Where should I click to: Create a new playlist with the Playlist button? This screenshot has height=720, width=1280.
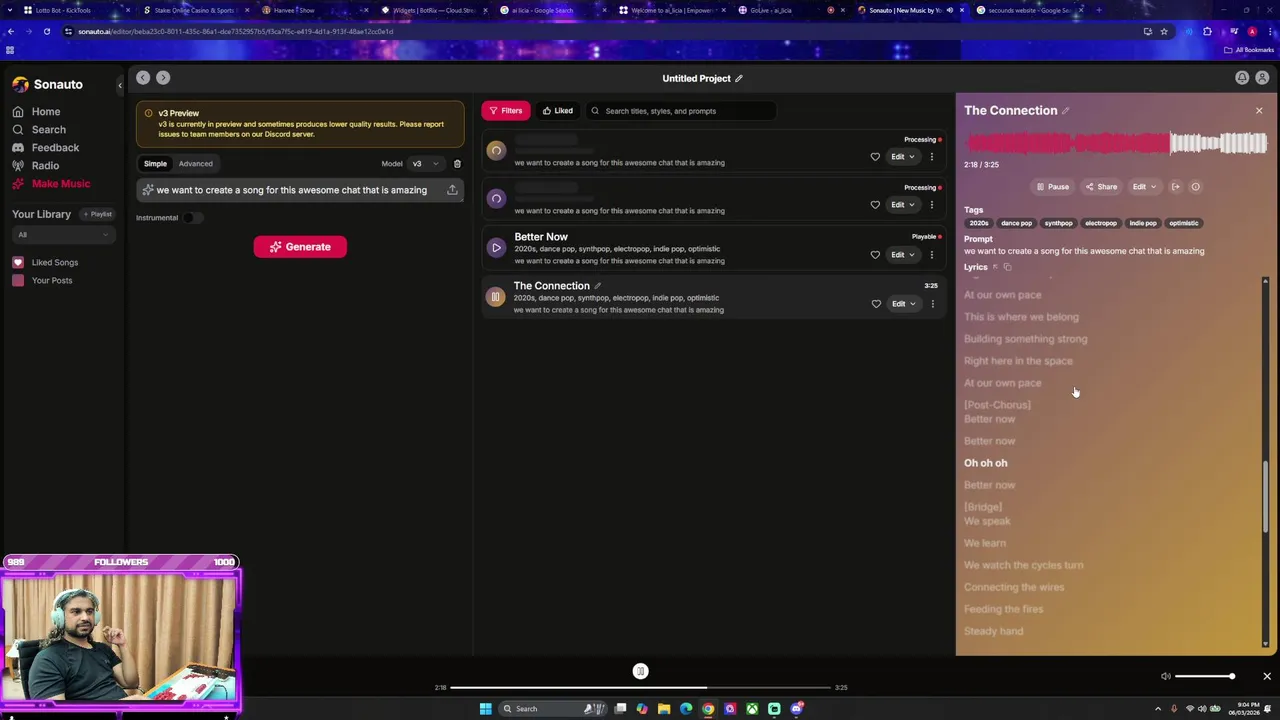tap(98, 214)
